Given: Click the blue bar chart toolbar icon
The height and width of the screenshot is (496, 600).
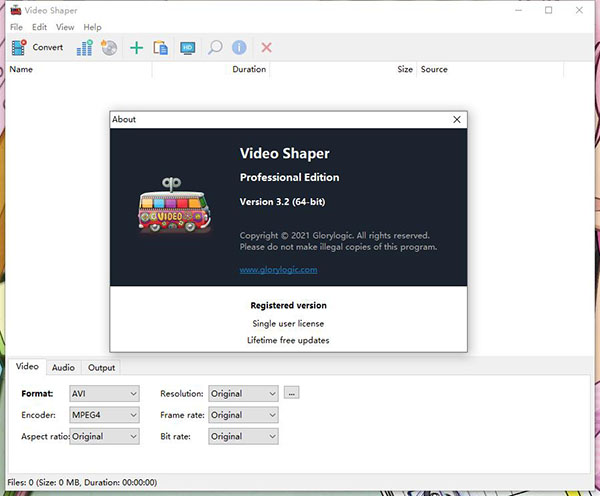Looking at the screenshot, I should pos(85,47).
